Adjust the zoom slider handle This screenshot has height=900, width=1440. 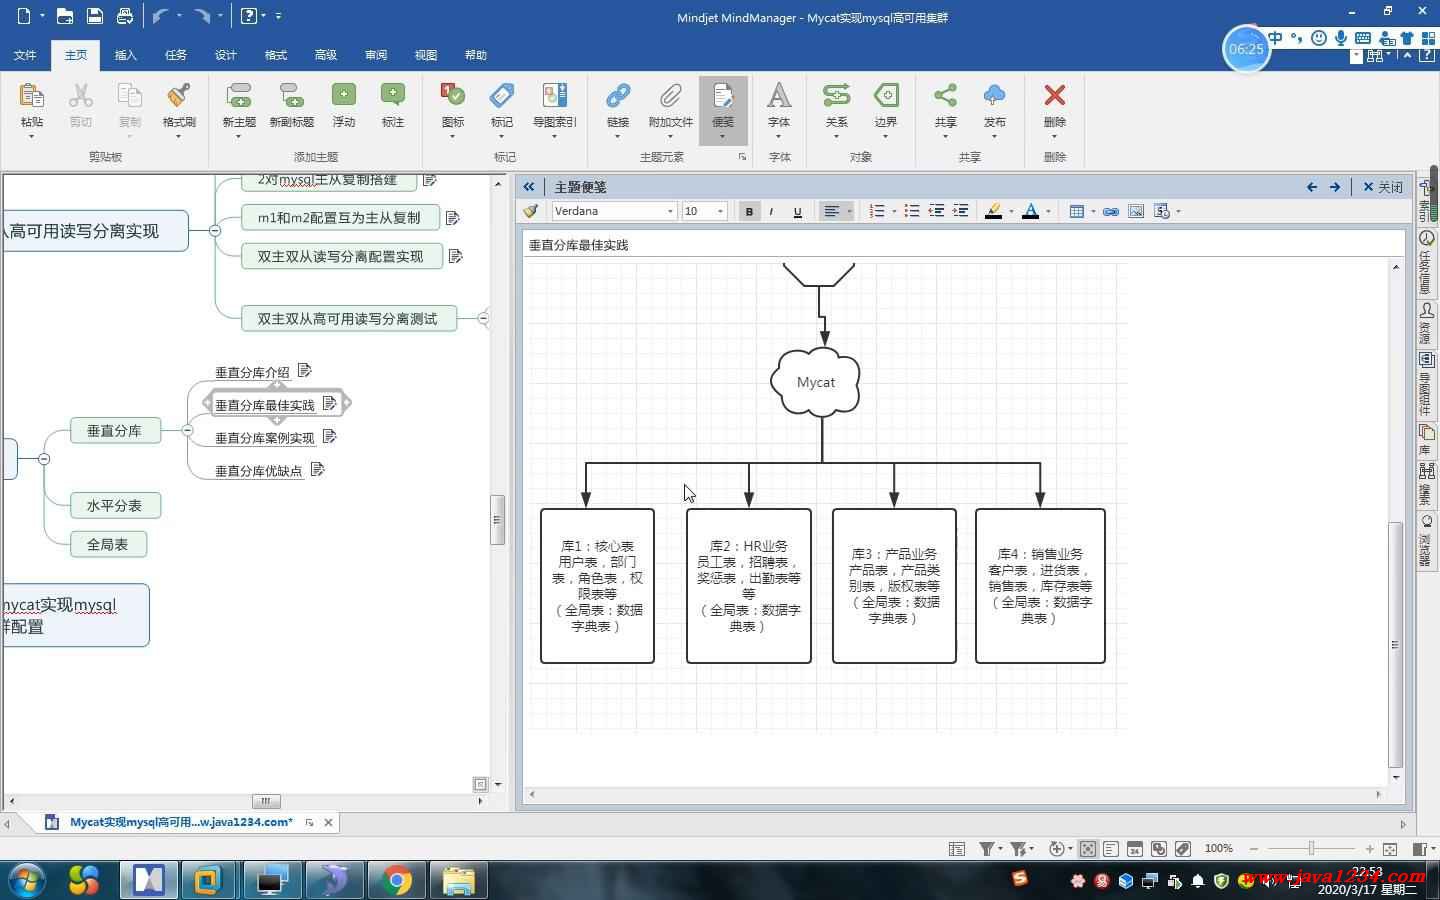(1311, 848)
